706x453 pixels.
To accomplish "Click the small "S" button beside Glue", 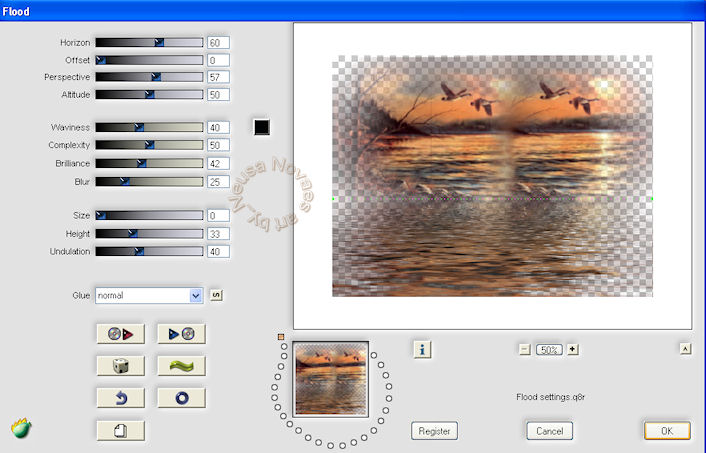I will point(216,295).
